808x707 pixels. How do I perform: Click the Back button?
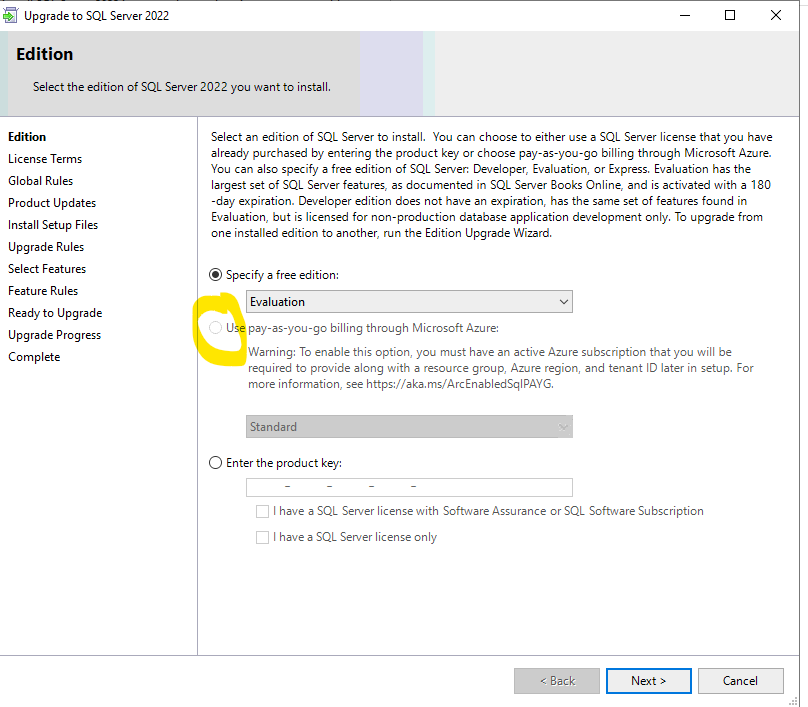tap(557, 681)
